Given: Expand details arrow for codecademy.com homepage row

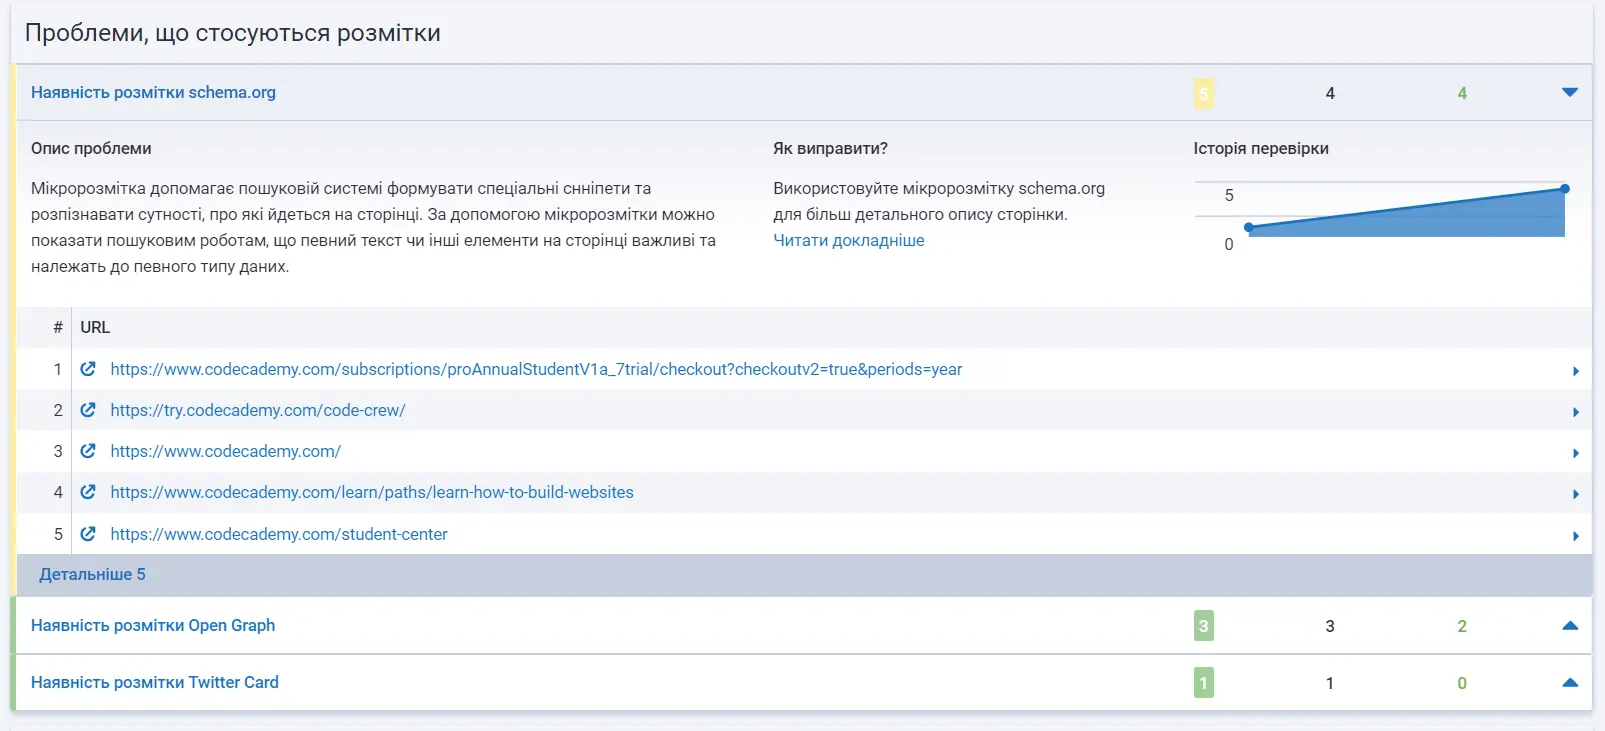Looking at the screenshot, I should click(x=1576, y=453).
